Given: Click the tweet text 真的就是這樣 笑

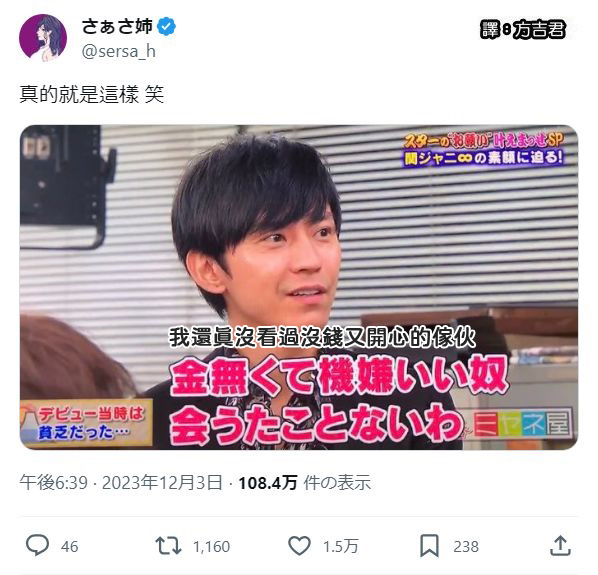Looking at the screenshot, I should [92, 94].
